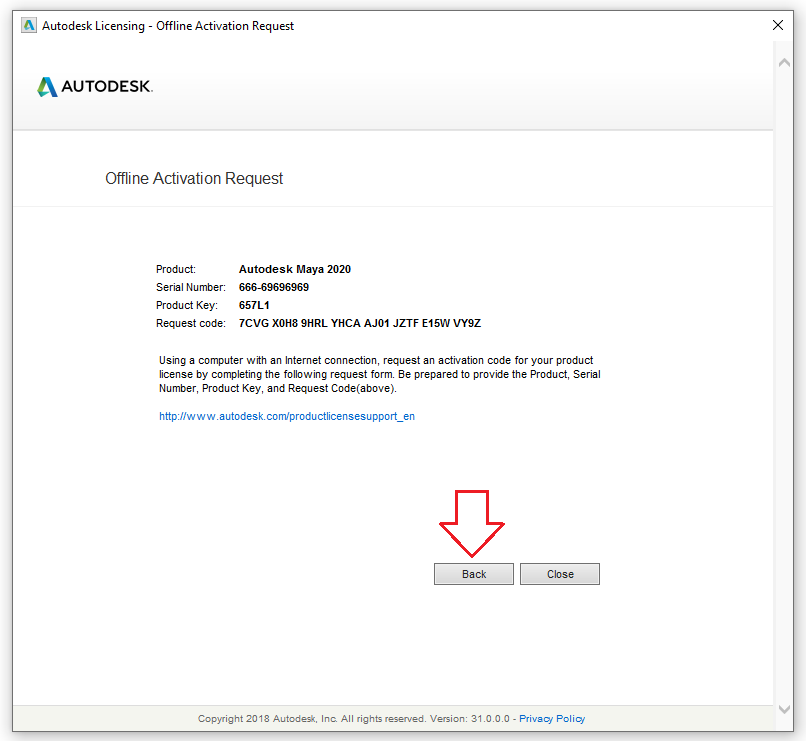The width and height of the screenshot is (806, 741).
Task: Open the product license support link
Action: point(287,416)
